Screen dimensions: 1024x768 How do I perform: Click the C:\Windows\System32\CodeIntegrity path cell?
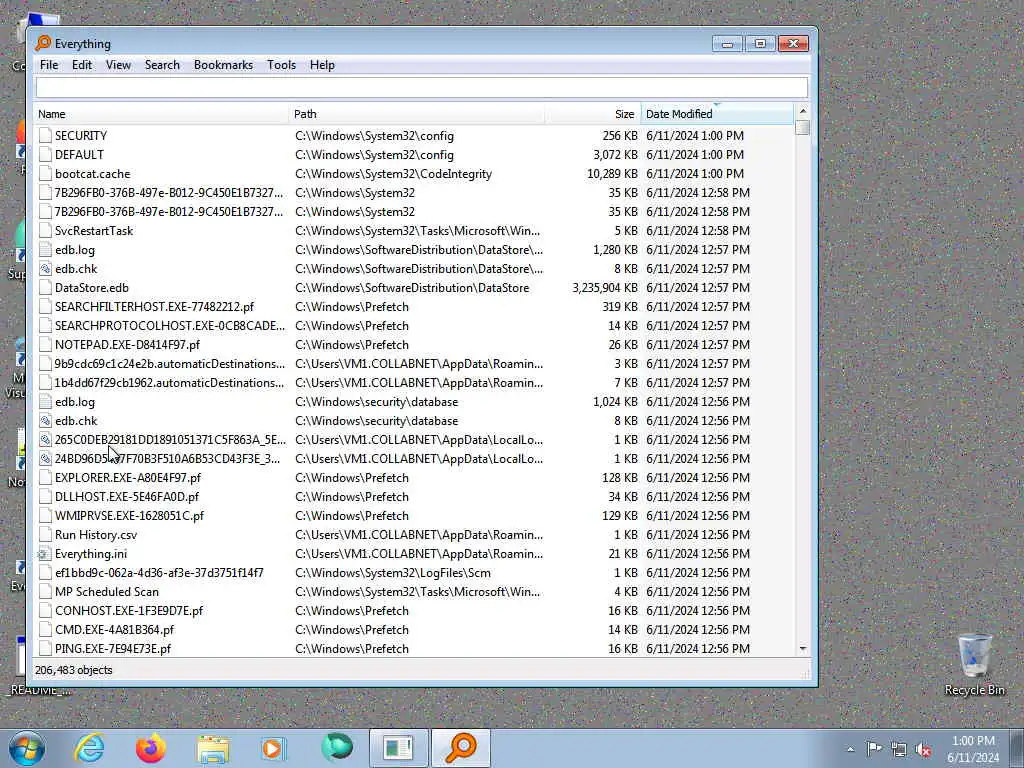394,174
